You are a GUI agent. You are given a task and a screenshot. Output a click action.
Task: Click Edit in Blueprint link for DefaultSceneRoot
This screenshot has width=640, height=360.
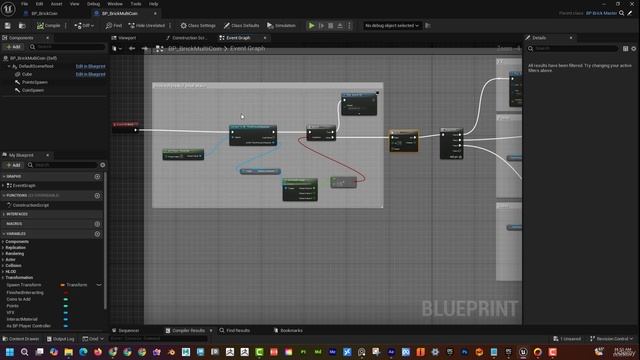click(91, 66)
